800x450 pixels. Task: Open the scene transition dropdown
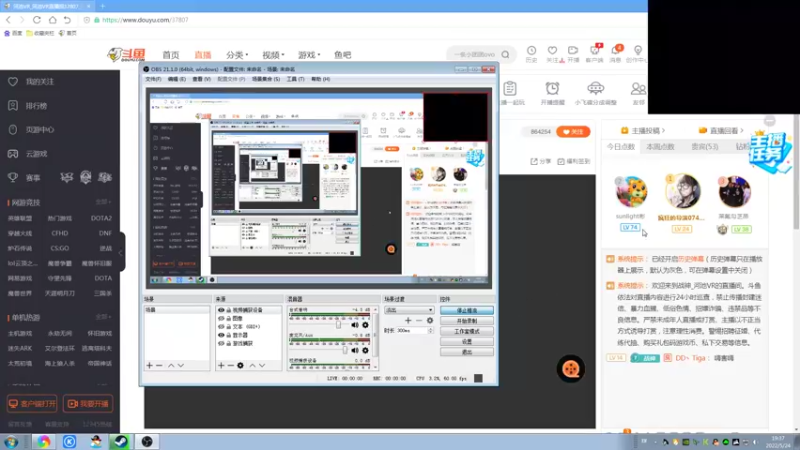409,310
